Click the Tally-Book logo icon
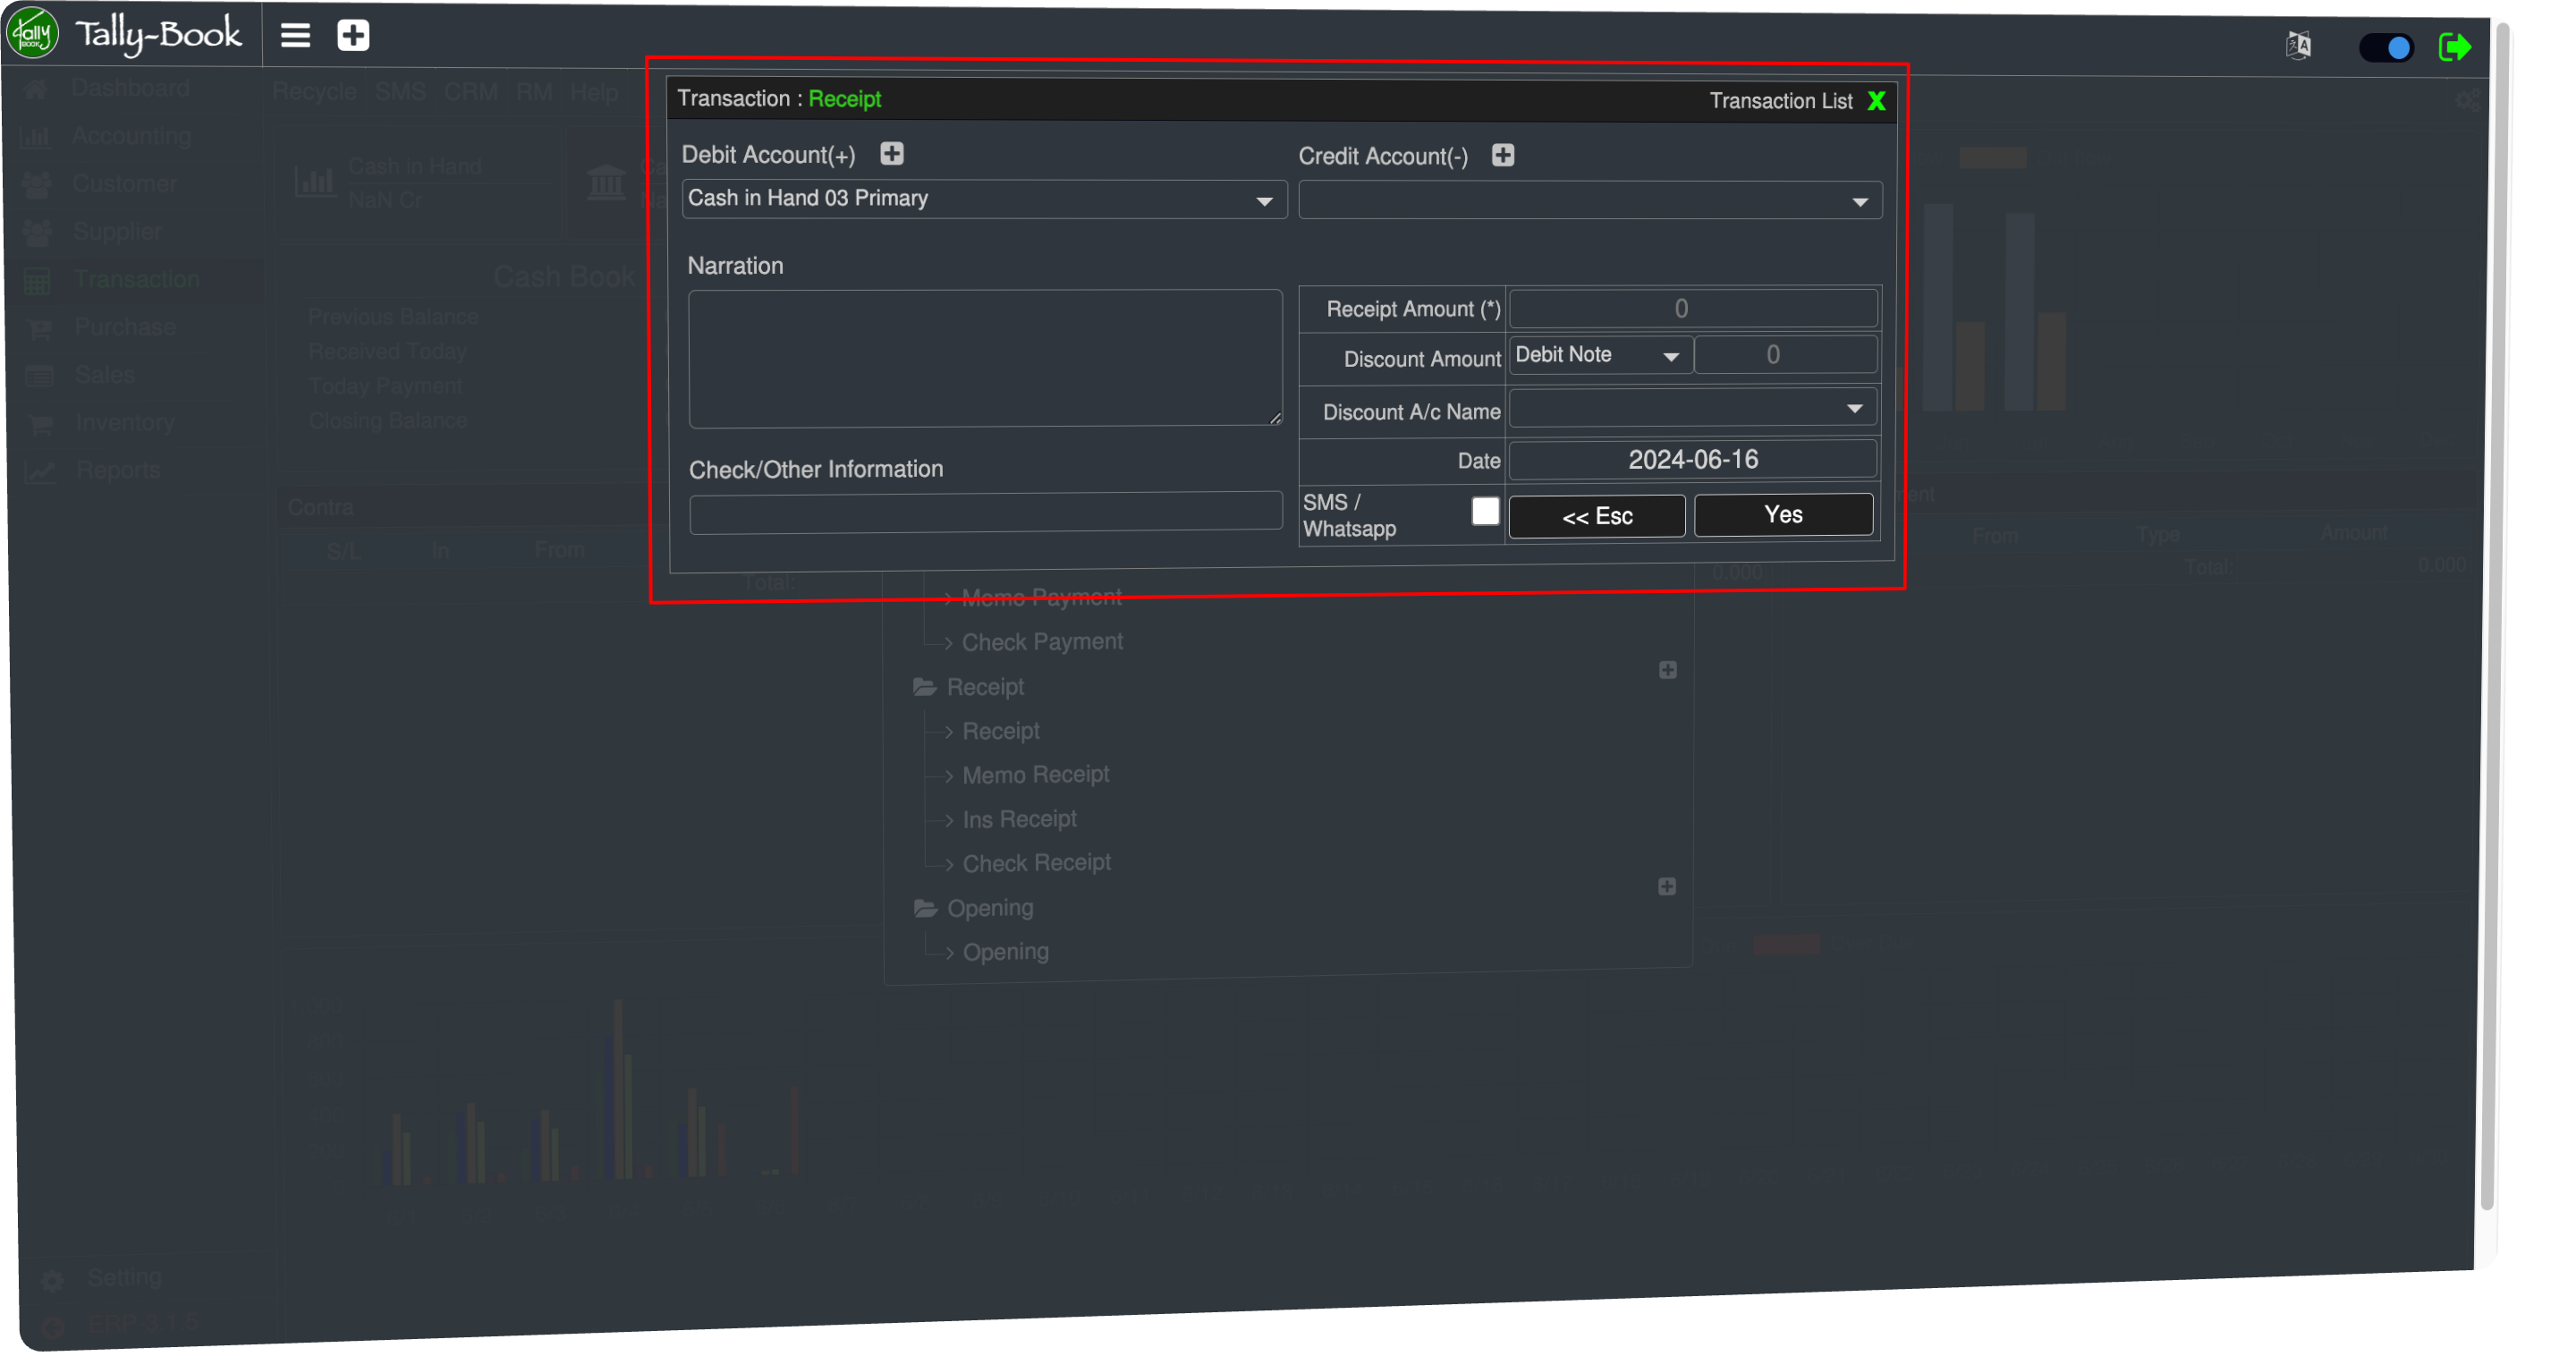This screenshot has width=2576, height=1365. (x=33, y=33)
